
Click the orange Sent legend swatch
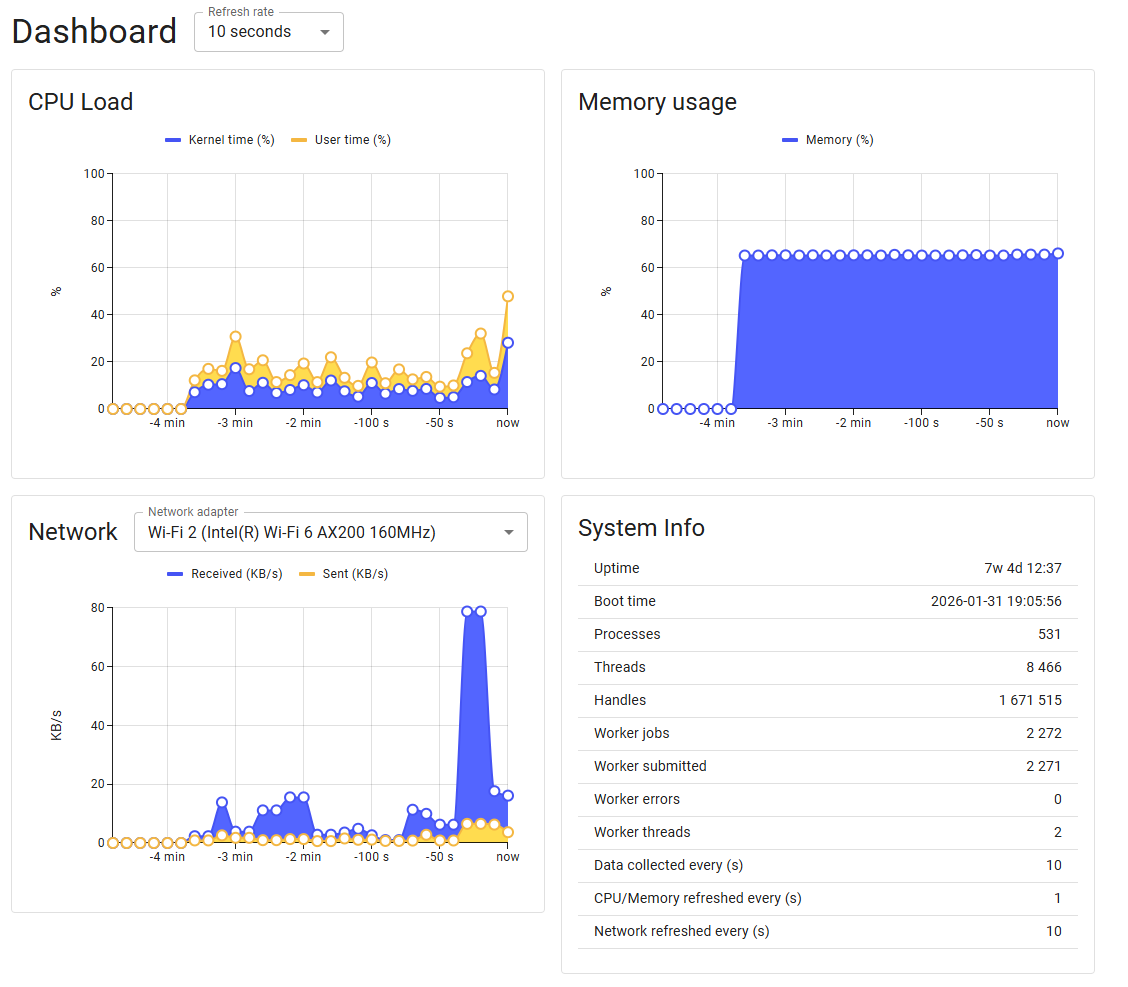pos(307,574)
